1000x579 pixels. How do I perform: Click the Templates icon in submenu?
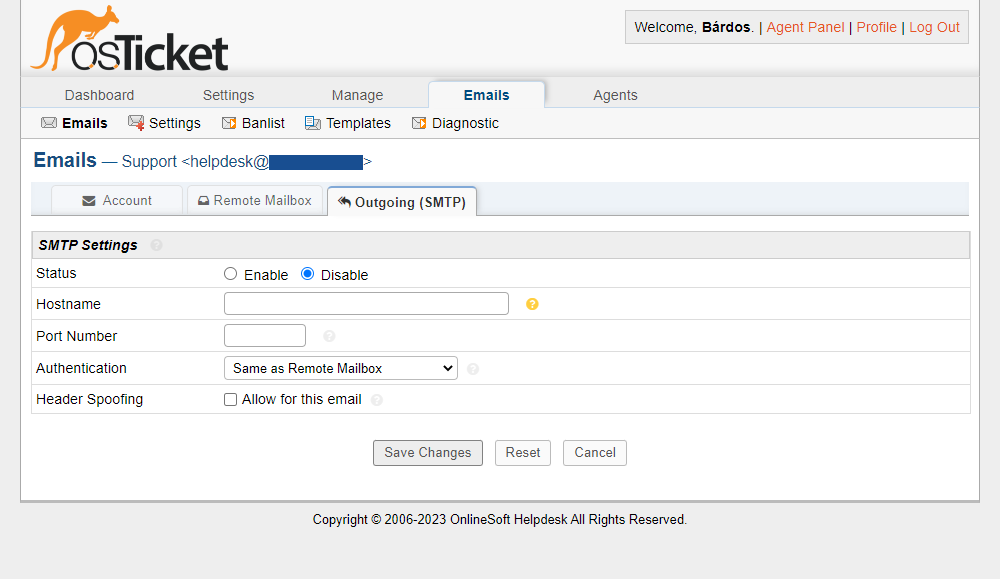click(313, 123)
